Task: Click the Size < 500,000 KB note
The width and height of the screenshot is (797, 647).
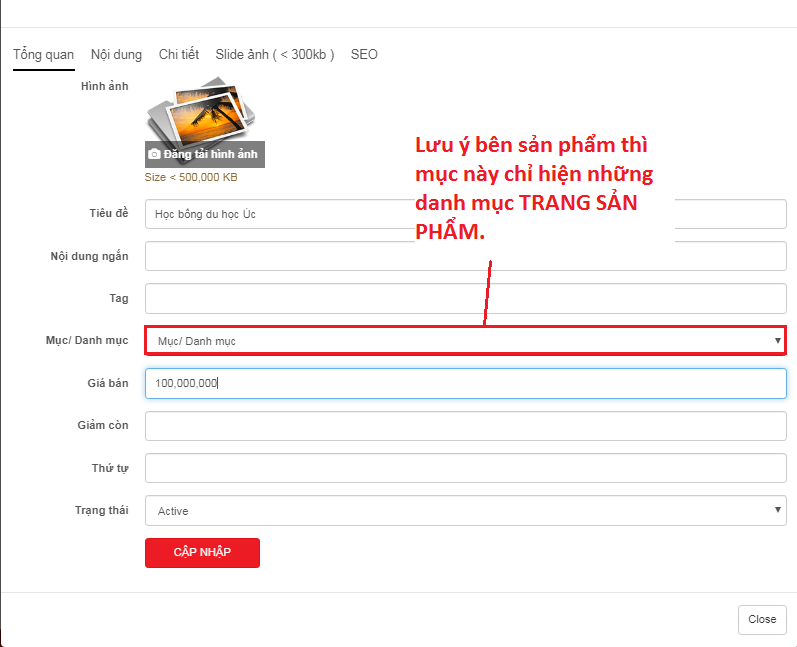Action: (x=191, y=178)
